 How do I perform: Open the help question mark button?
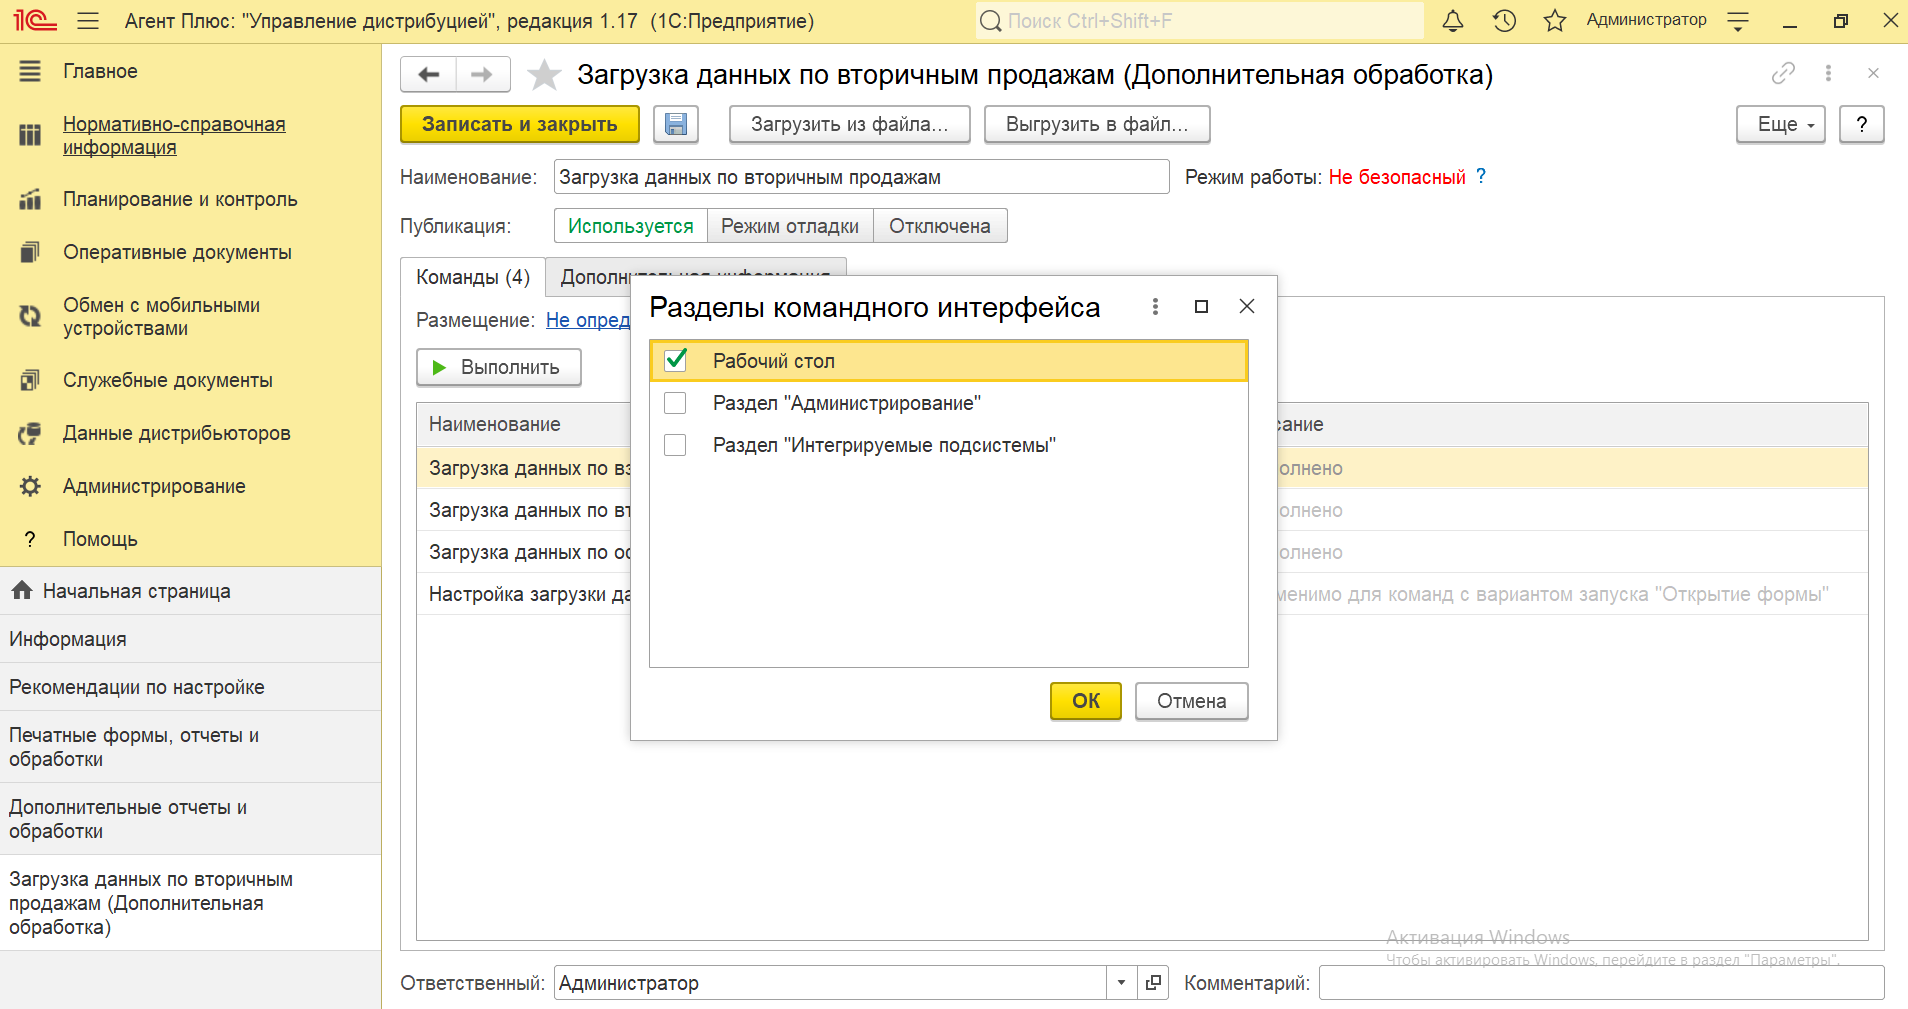[1861, 124]
